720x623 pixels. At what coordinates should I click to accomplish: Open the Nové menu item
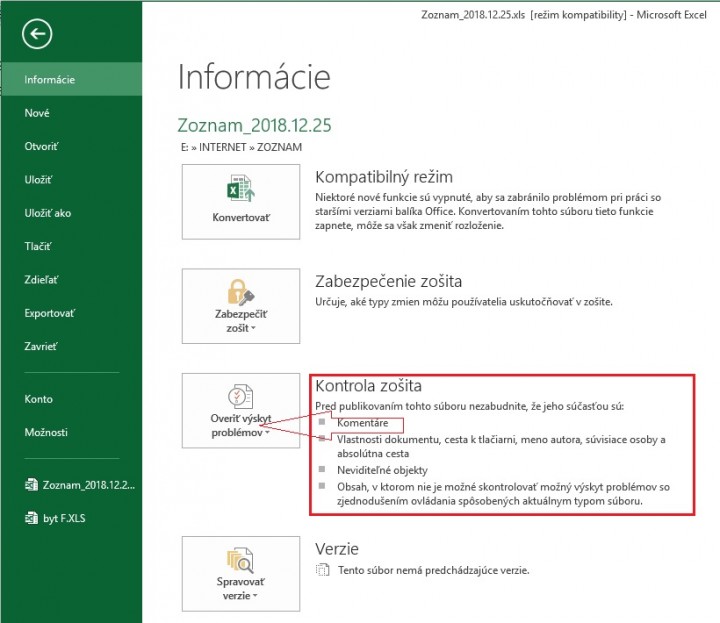(37, 113)
